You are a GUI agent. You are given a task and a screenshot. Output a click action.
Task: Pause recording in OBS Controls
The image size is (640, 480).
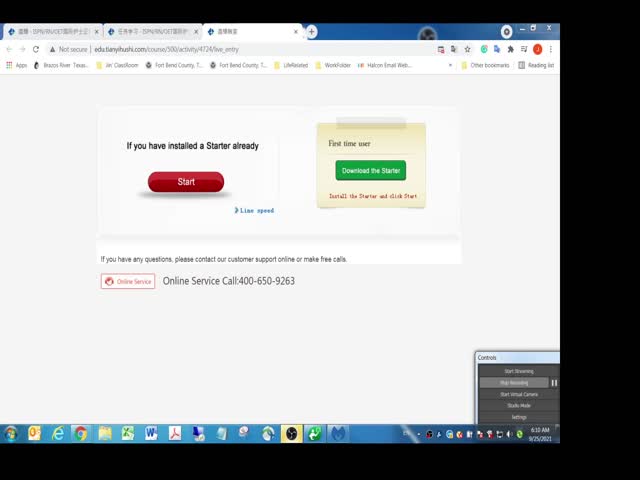[x=554, y=383]
